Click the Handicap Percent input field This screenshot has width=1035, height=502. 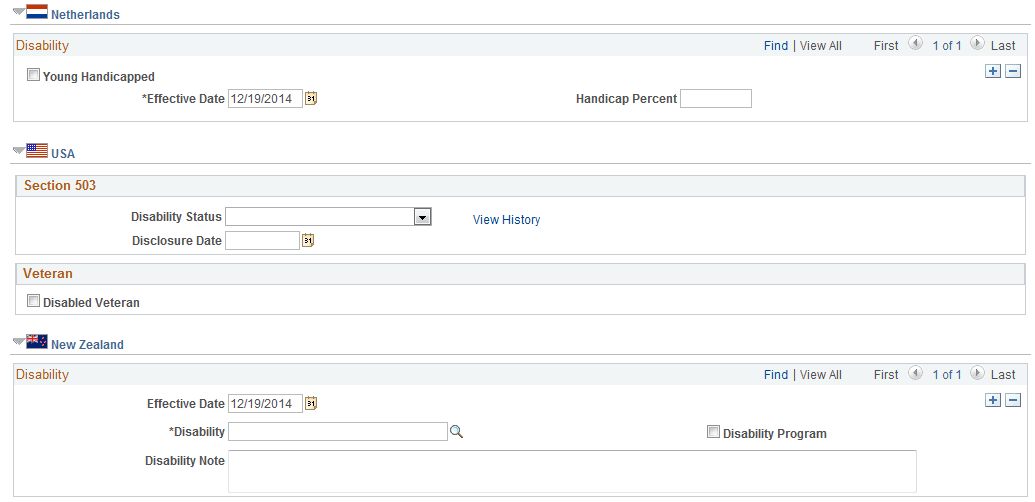(x=716, y=99)
